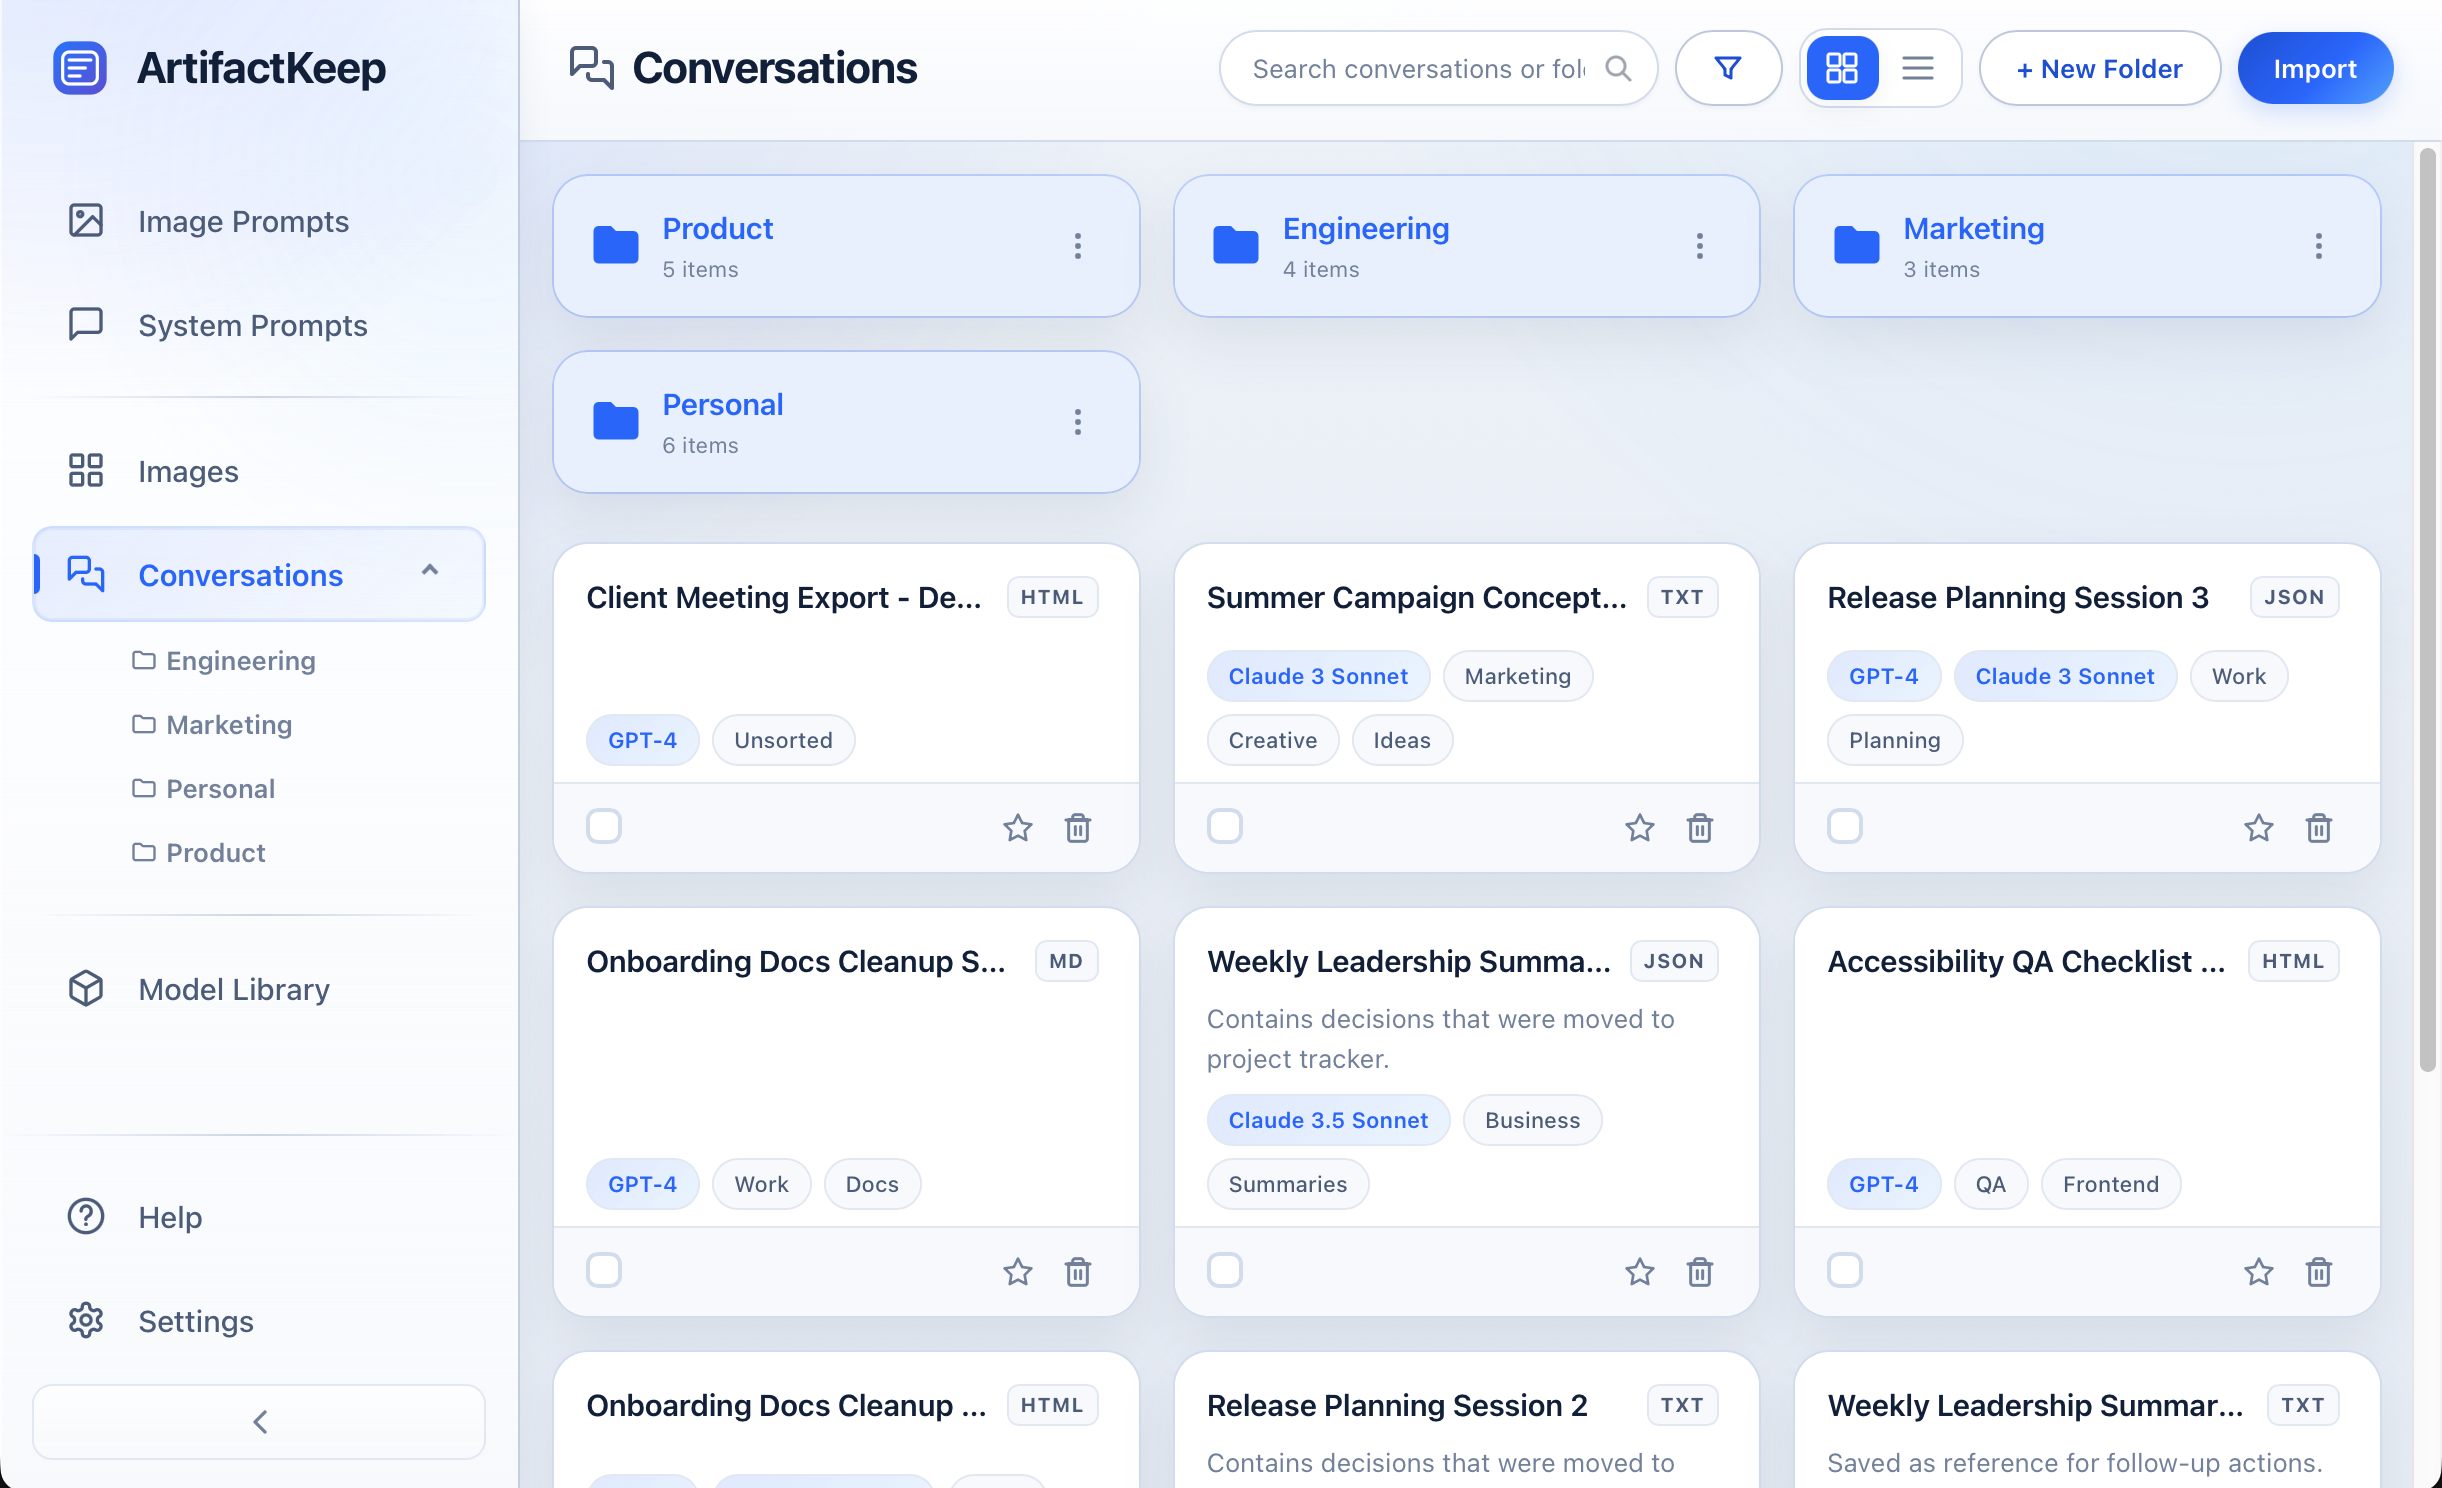
Task: Star the Release Planning Session 3 conversation
Action: [x=2258, y=828]
